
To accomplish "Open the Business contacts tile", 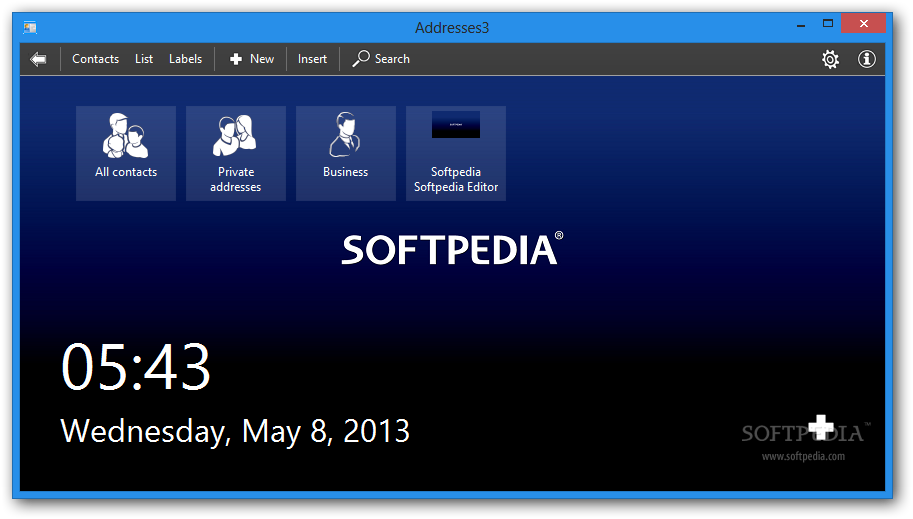I will [346, 153].
